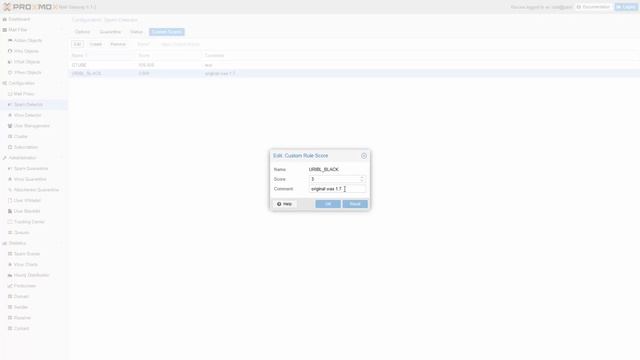Switch to the Options tab
640x360 pixels.
pos(82,32)
